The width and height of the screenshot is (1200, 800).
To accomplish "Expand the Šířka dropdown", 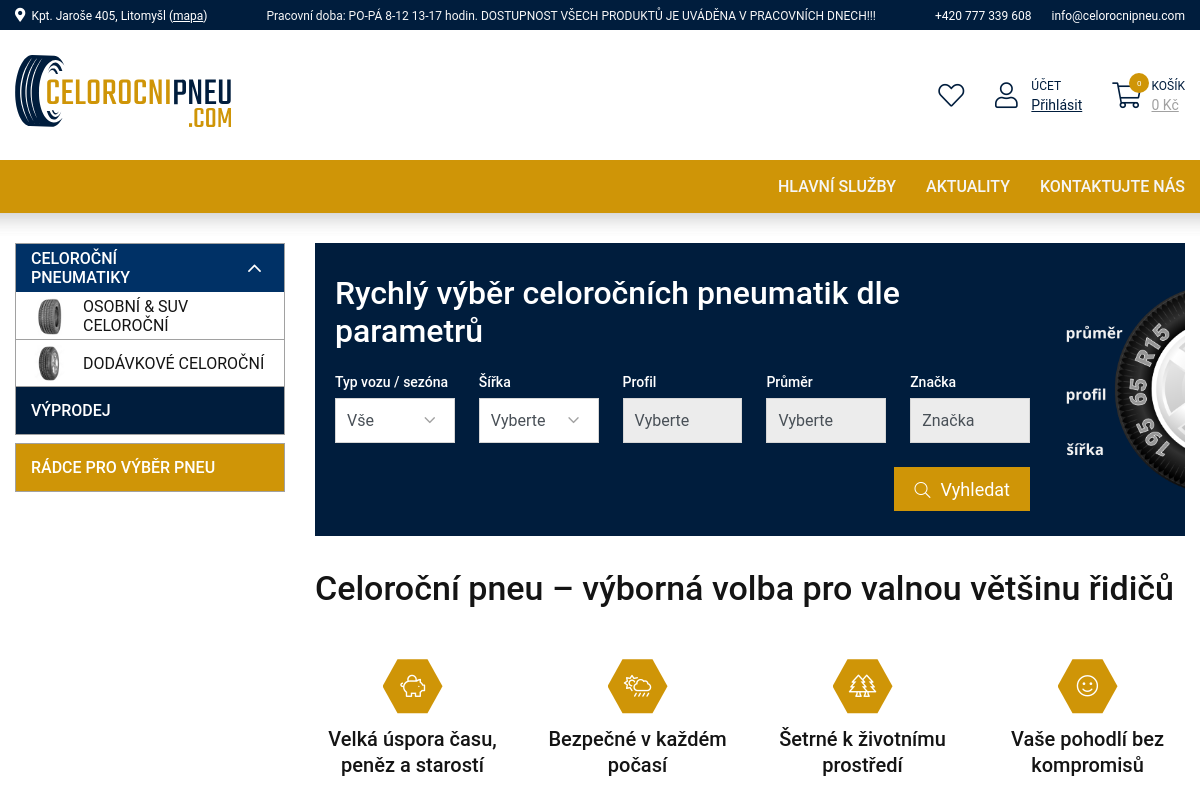I will pos(538,420).
